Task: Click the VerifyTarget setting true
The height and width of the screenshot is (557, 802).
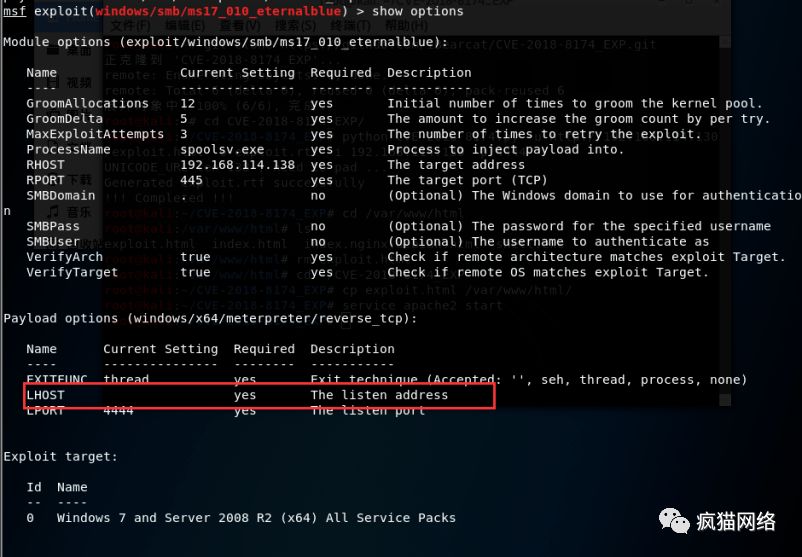Action: click(195, 272)
